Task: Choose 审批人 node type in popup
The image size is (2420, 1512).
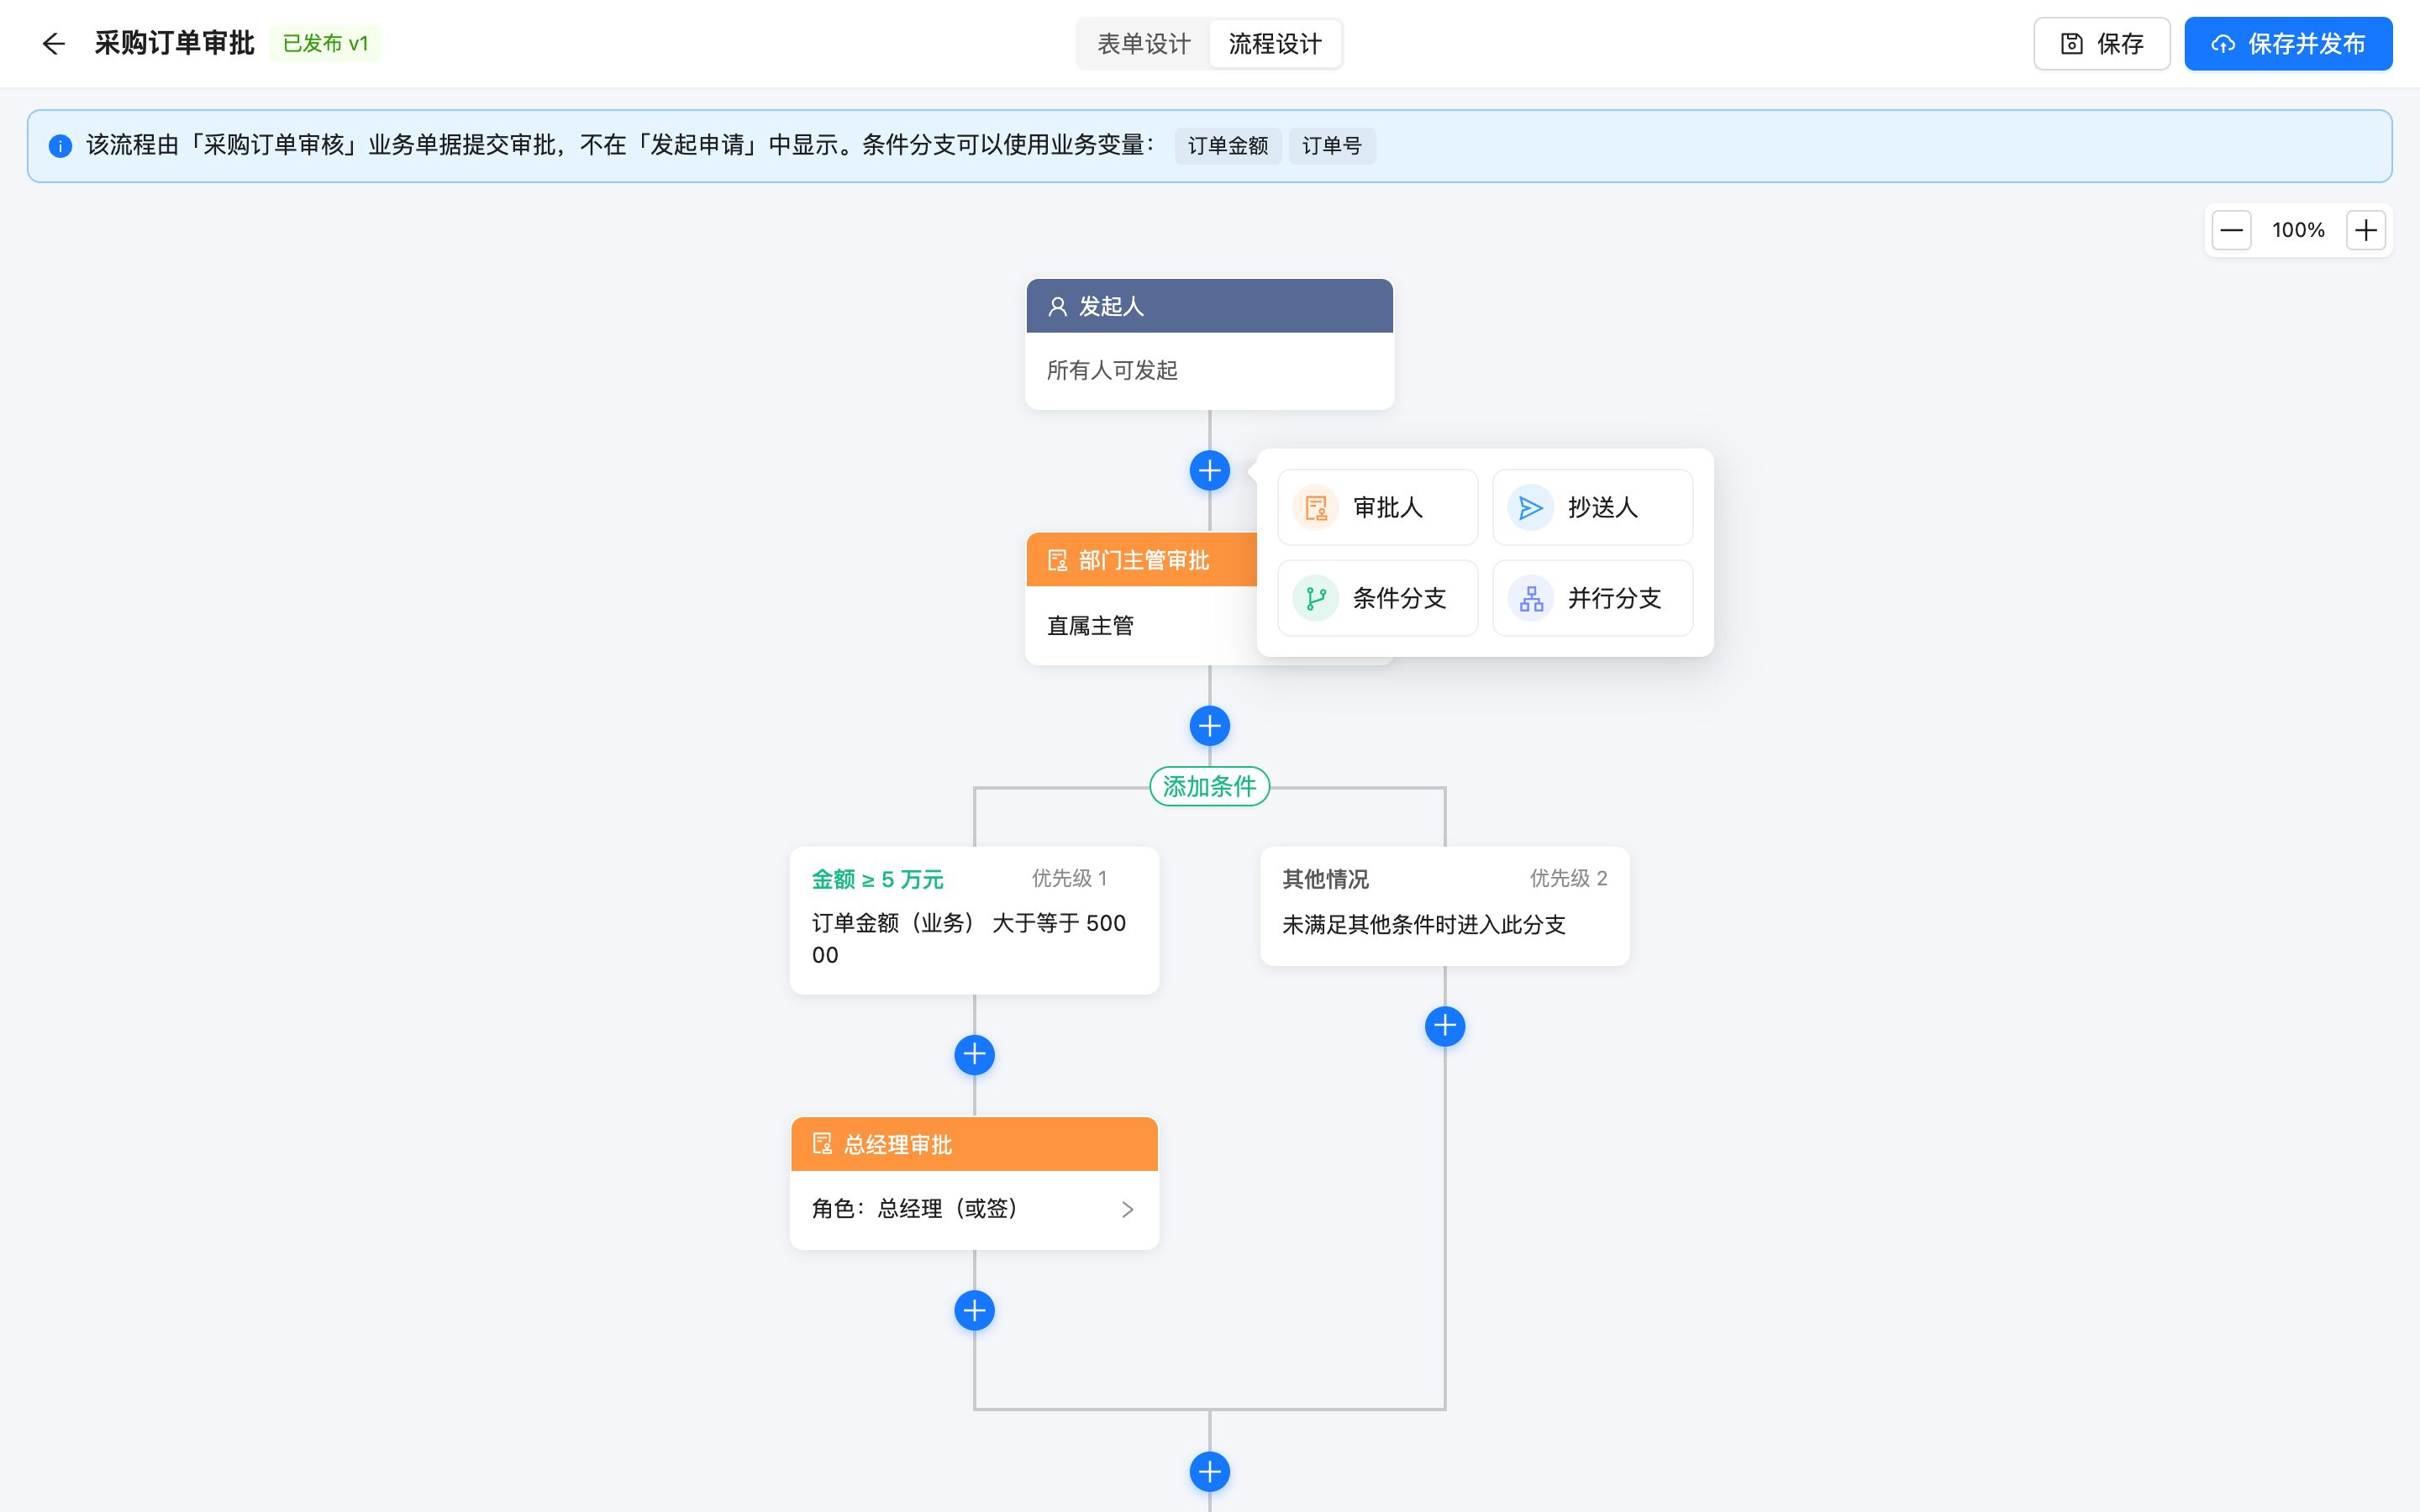Action: (1377, 508)
